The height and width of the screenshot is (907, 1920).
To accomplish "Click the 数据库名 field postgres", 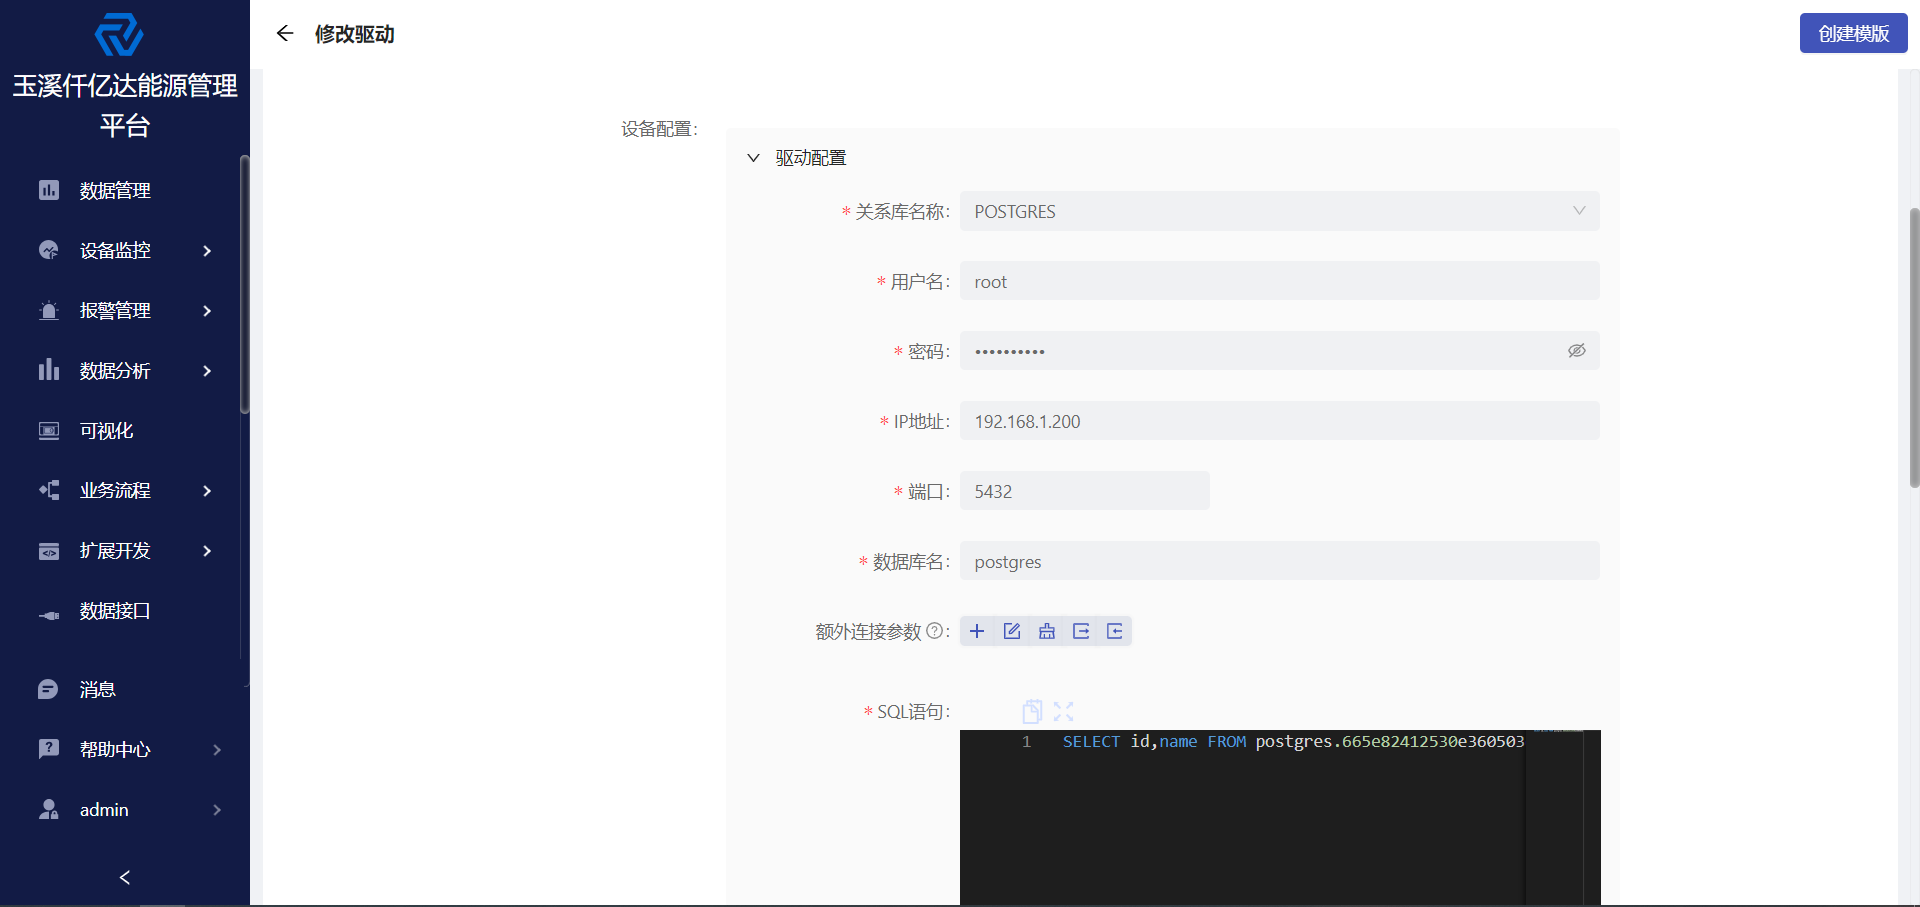I will 1280,561.
